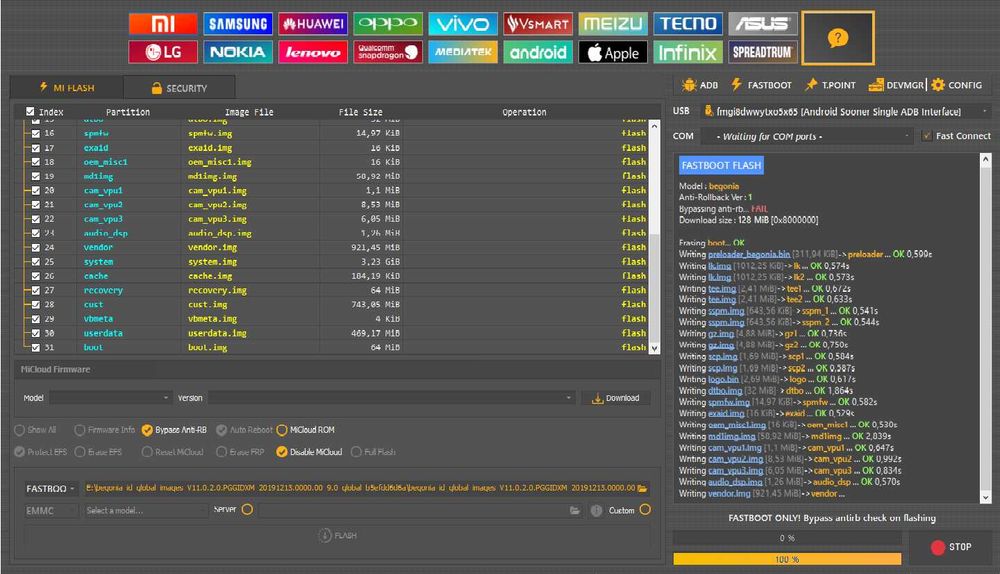The width and height of the screenshot is (1000, 574).
Task: Open the ADB tool
Action: [x=700, y=85]
